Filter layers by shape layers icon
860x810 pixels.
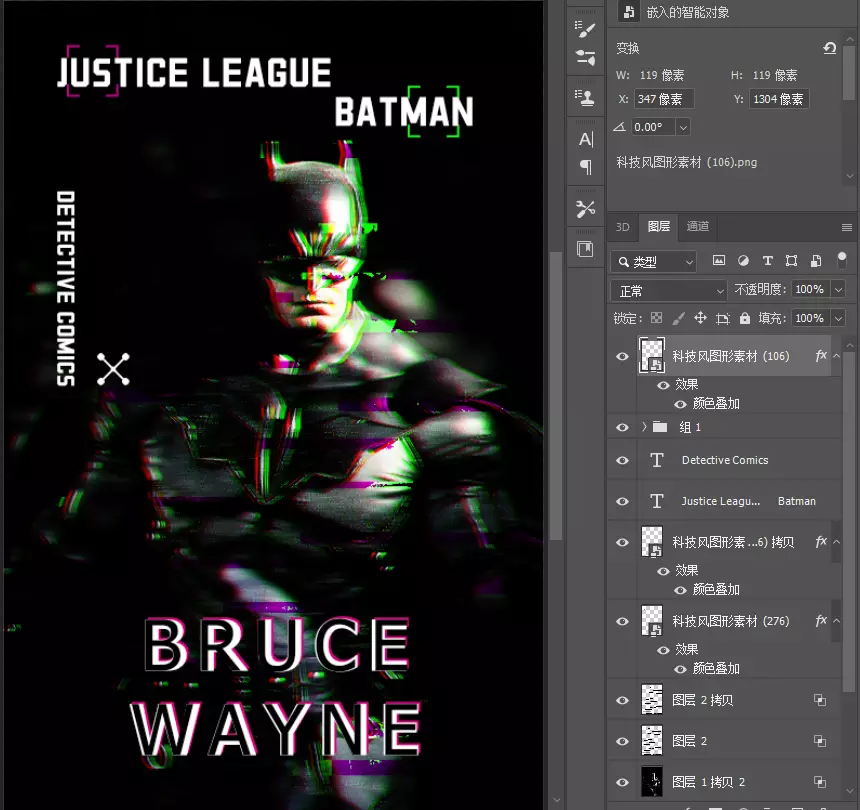[791, 260]
